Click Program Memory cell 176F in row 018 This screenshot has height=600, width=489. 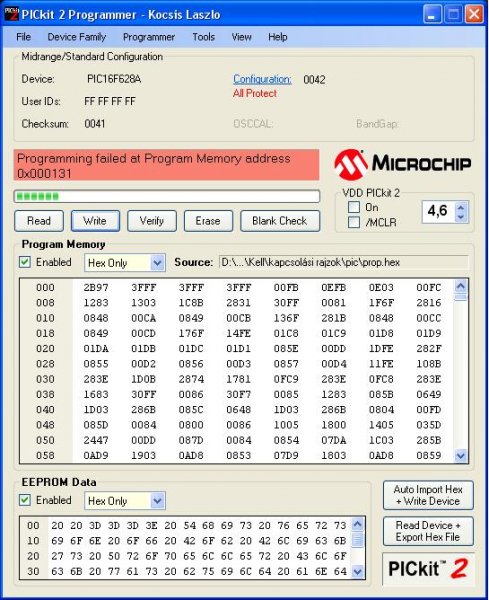191,333
